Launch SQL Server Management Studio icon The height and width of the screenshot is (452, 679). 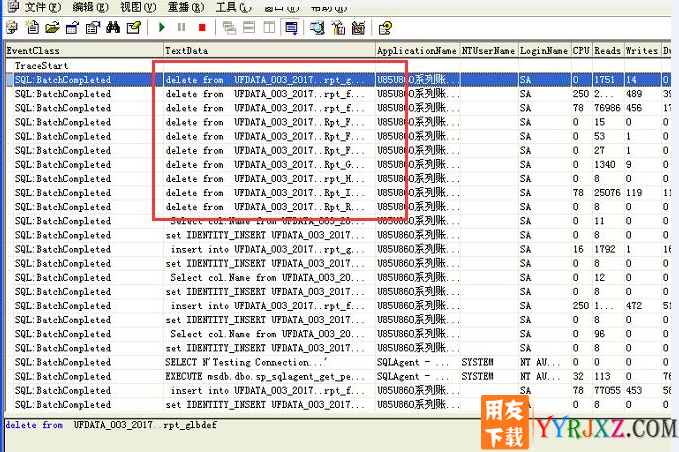[x=317, y=28]
